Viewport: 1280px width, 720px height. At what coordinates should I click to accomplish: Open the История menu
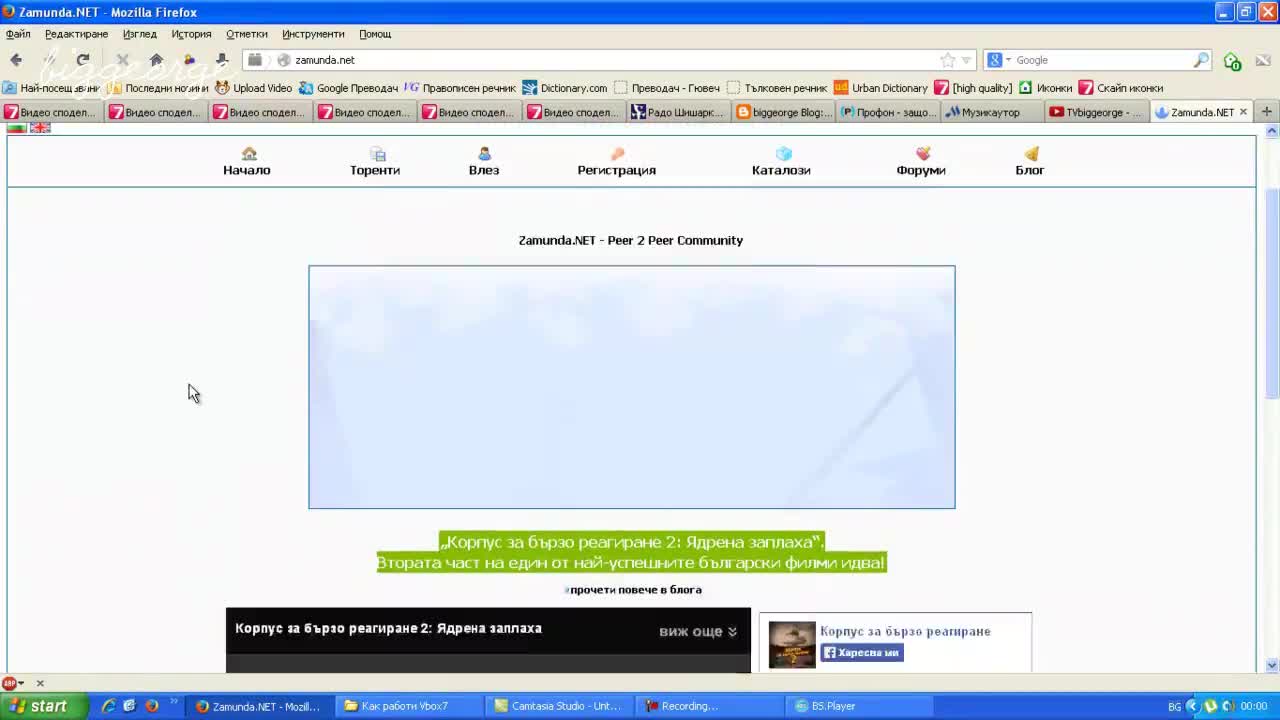point(191,34)
